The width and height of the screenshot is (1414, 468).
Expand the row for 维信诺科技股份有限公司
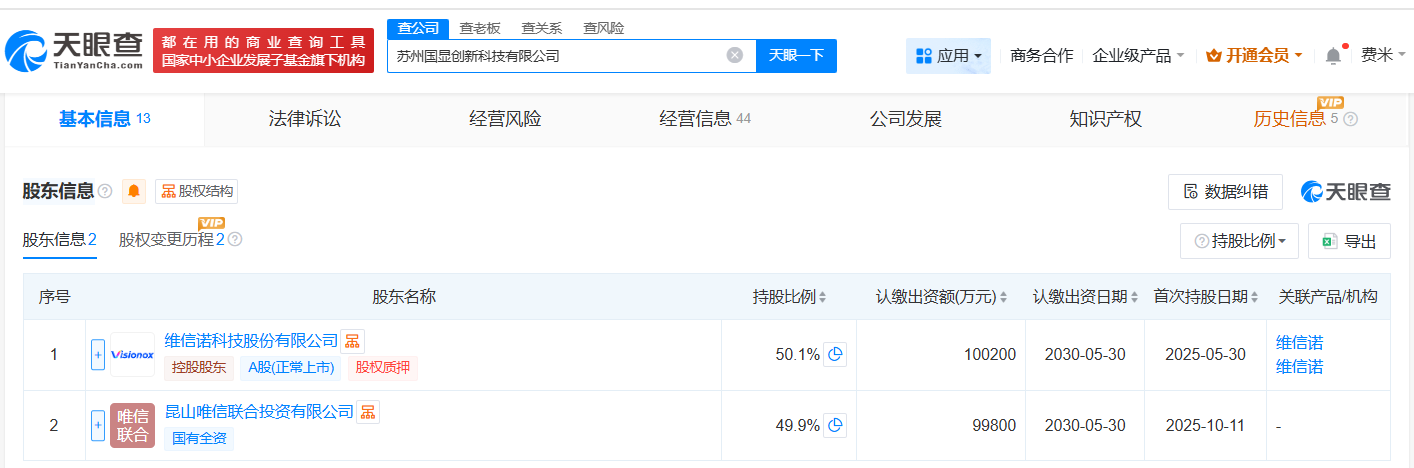pyautogui.click(x=98, y=354)
